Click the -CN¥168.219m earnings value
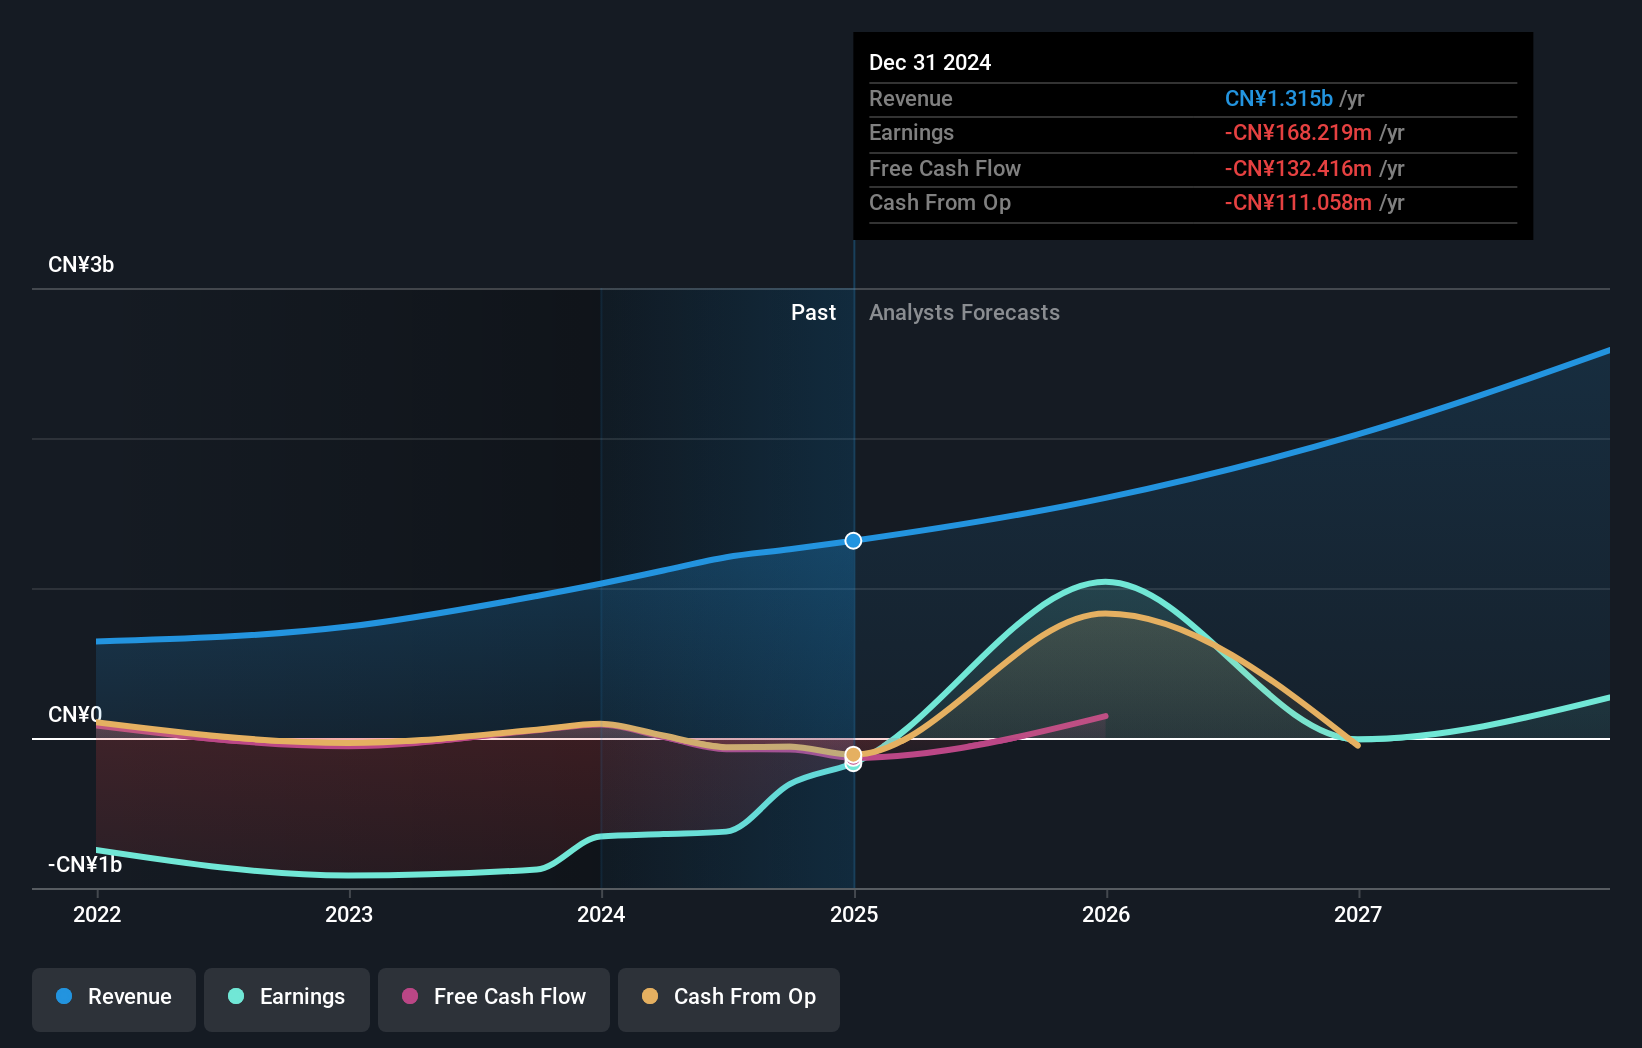 (1298, 133)
